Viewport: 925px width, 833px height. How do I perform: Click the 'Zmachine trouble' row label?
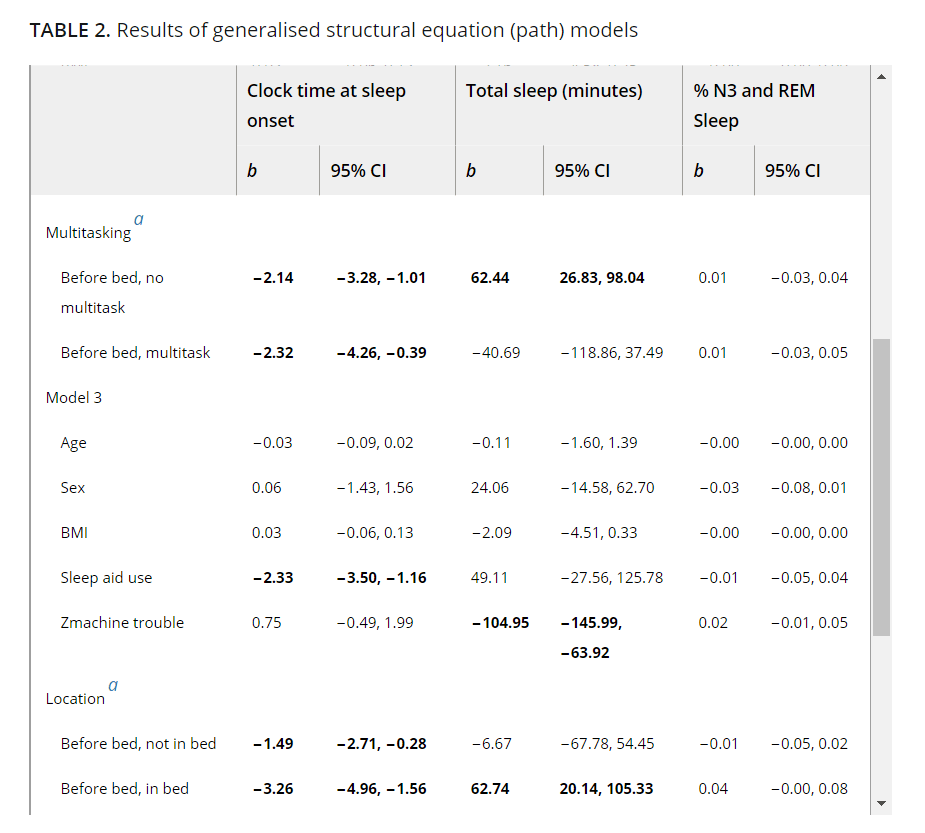click(122, 622)
